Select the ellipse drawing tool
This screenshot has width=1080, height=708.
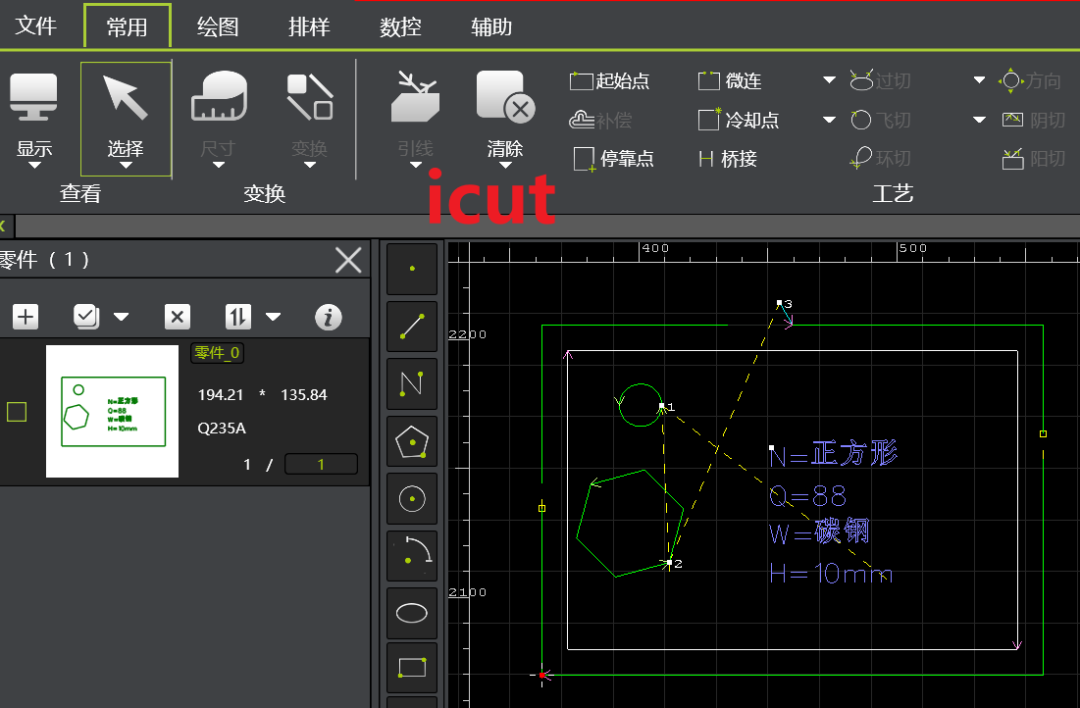tap(412, 613)
